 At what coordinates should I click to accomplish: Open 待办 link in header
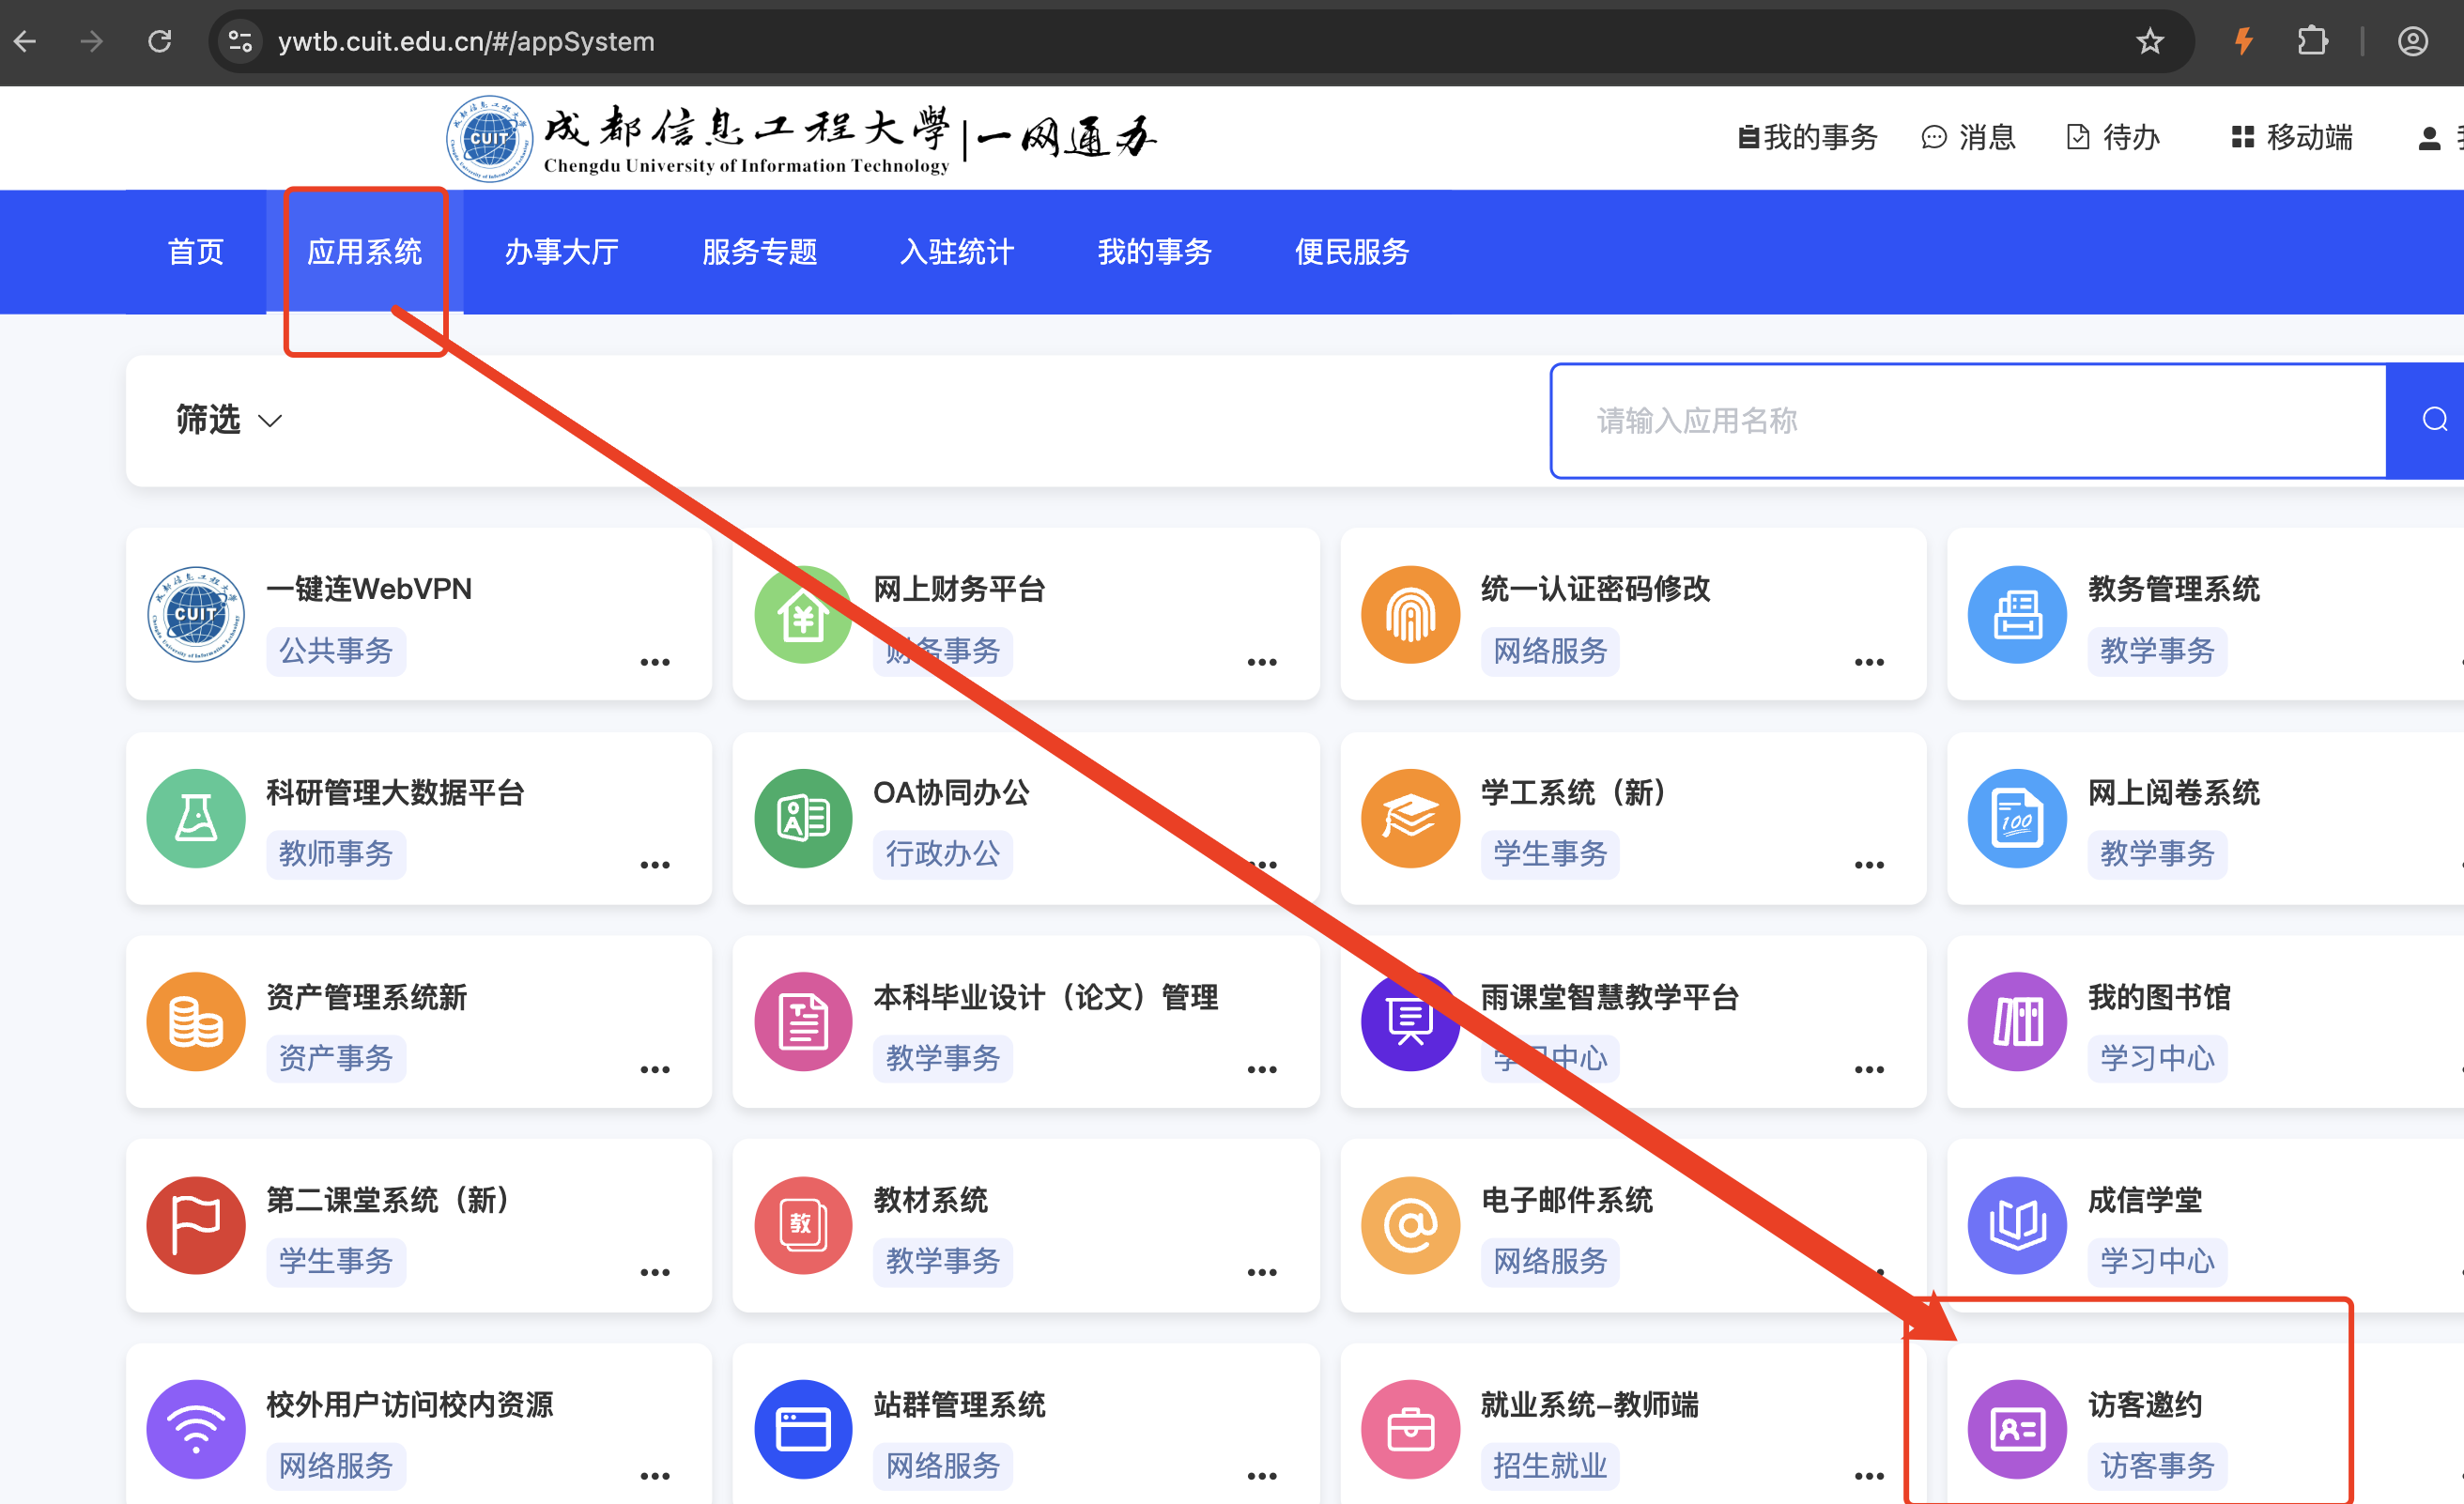tap(2113, 137)
